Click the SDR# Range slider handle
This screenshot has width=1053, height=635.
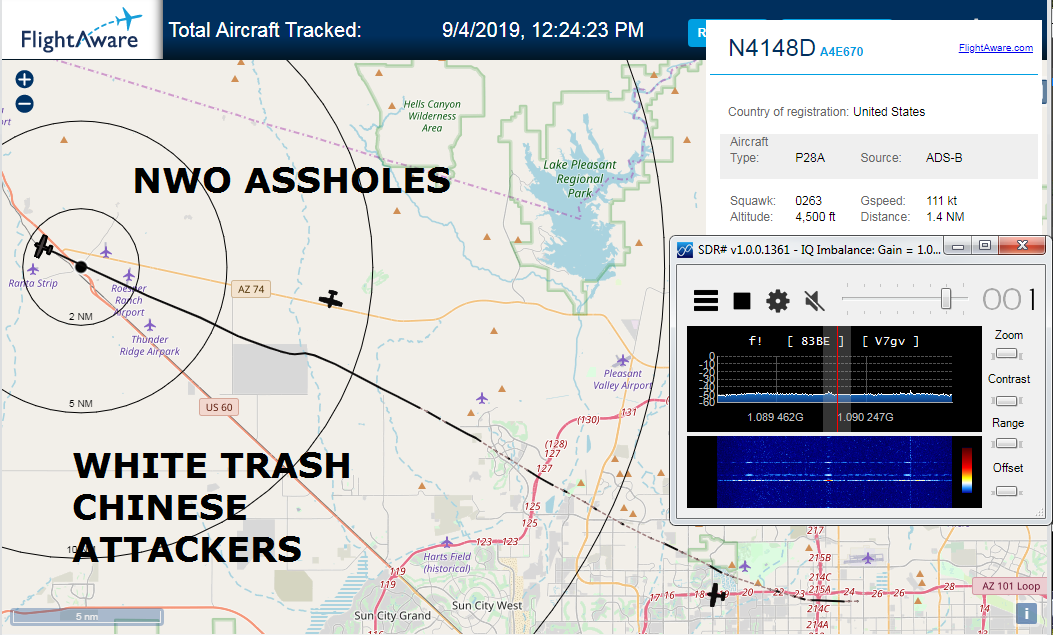coord(1006,443)
